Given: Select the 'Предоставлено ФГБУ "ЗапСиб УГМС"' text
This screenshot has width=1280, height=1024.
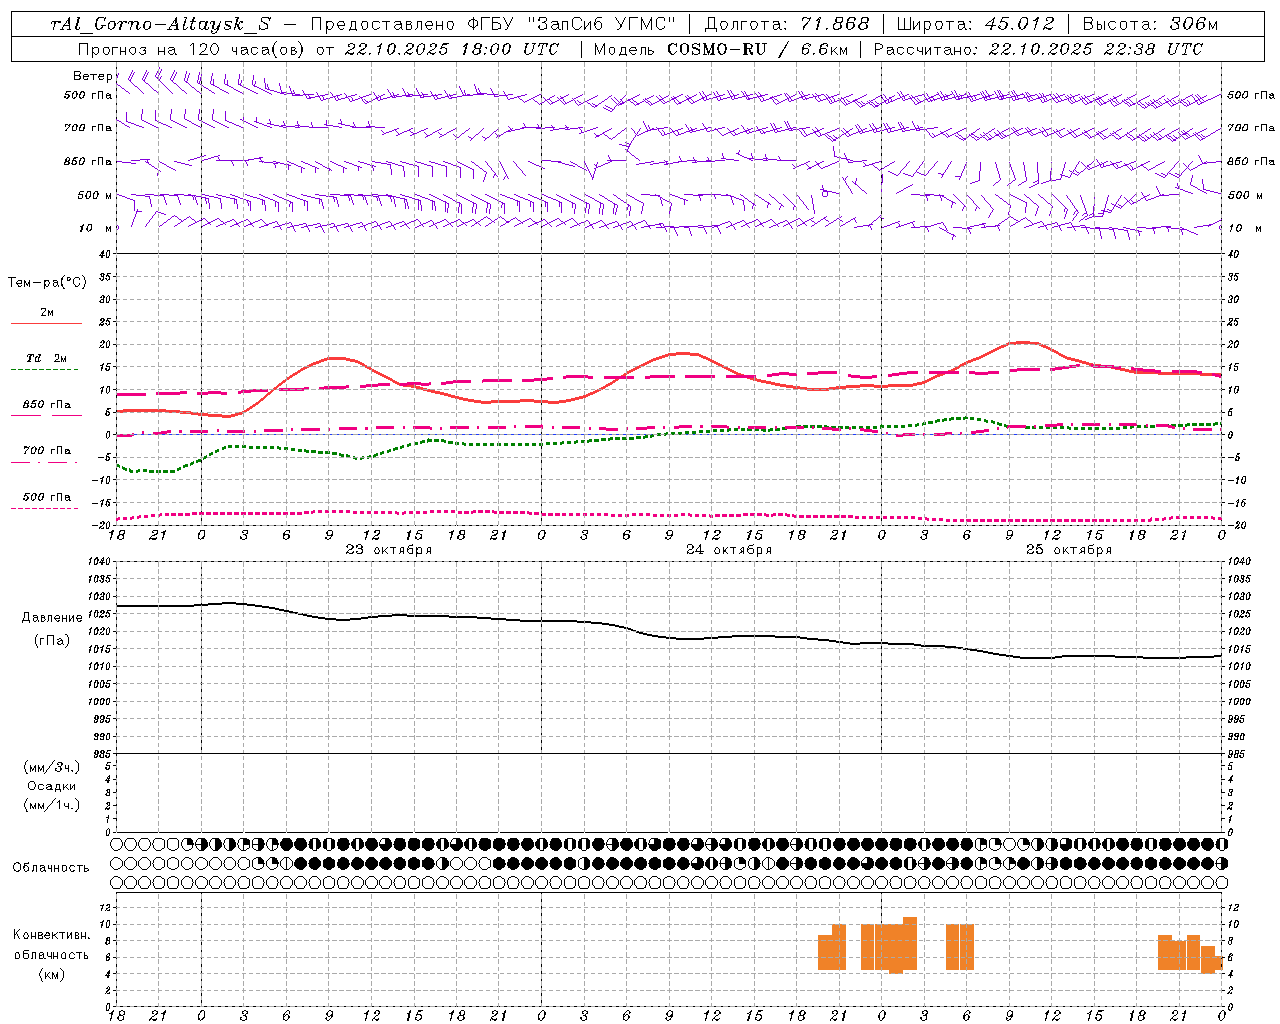Looking at the screenshot, I should 493,24.
